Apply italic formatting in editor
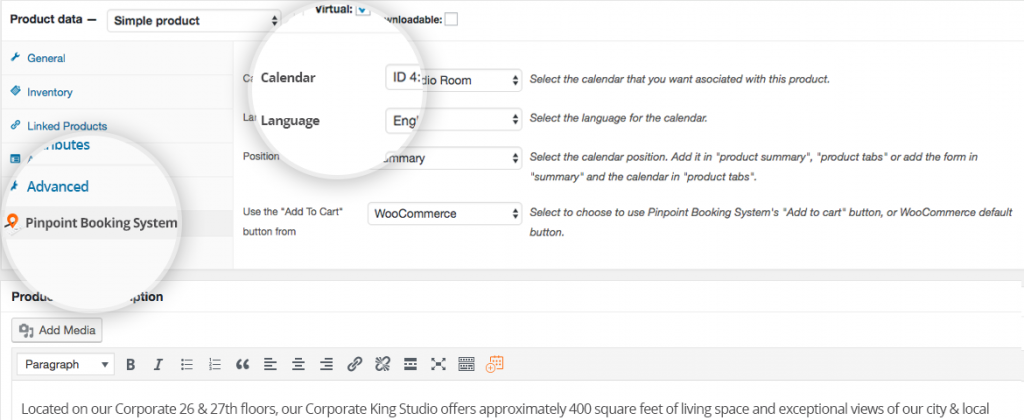1024x420 pixels. [x=157, y=364]
